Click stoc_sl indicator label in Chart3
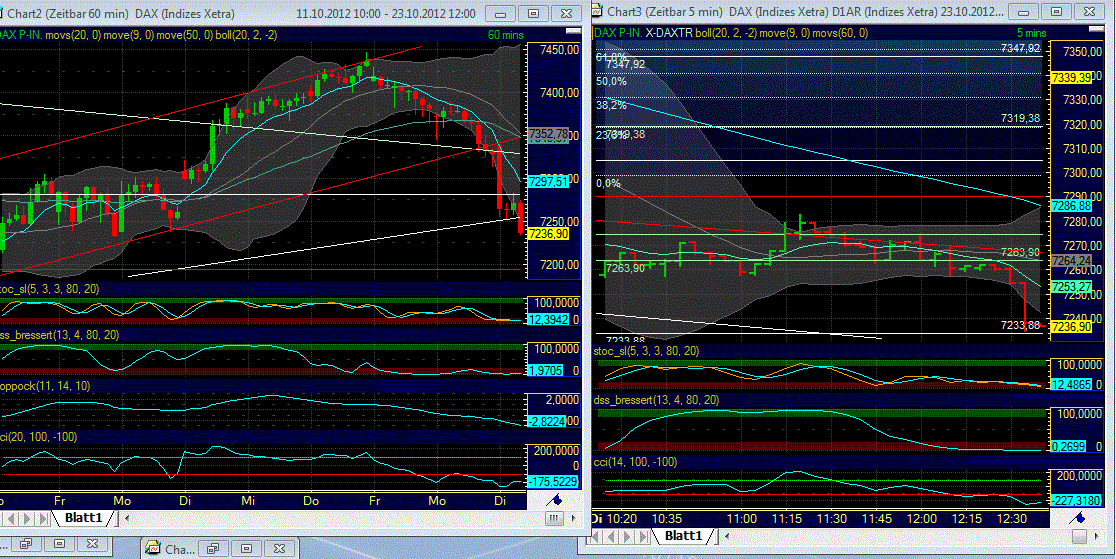This screenshot has width=1116, height=559. [646, 351]
